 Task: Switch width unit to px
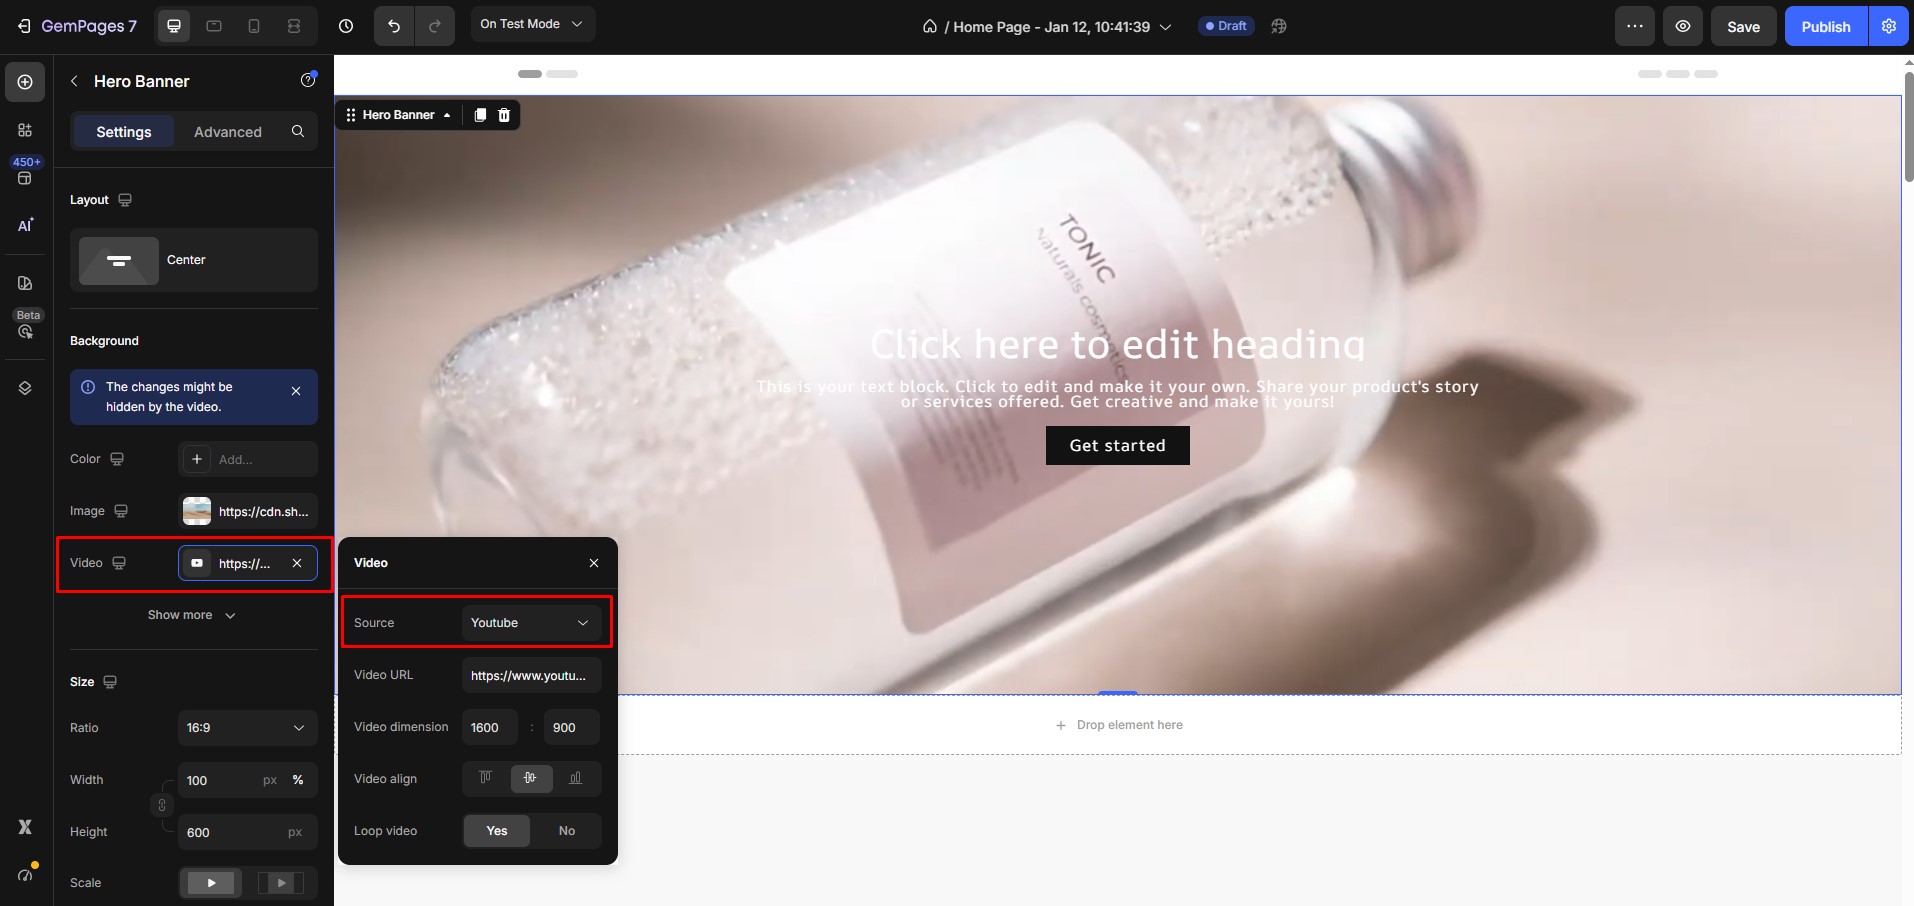(270, 780)
